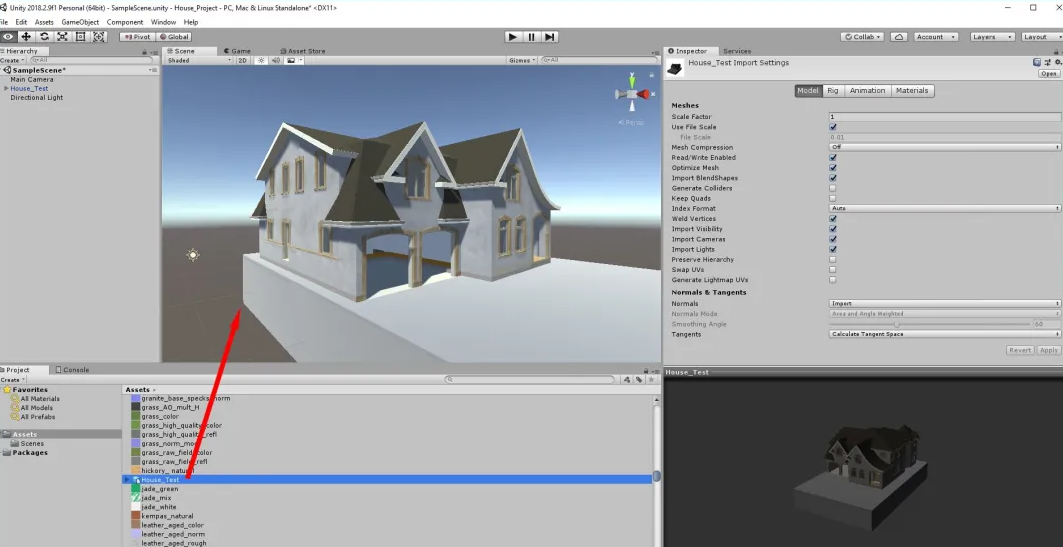This screenshot has height=547, width=1063.
Task: Open the Inspector help book icon
Action: [x=1037, y=62]
